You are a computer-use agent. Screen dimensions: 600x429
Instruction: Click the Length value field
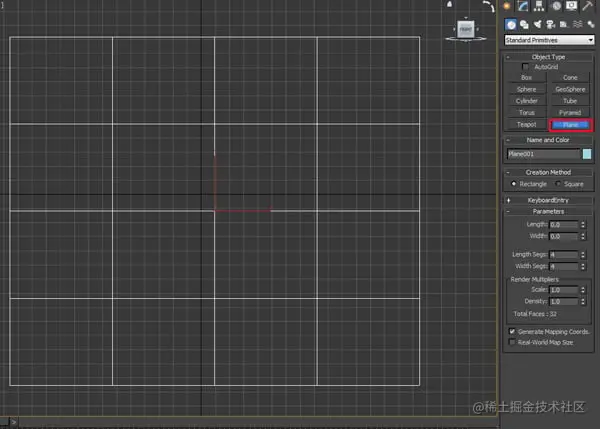pyautogui.click(x=564, y=225)
